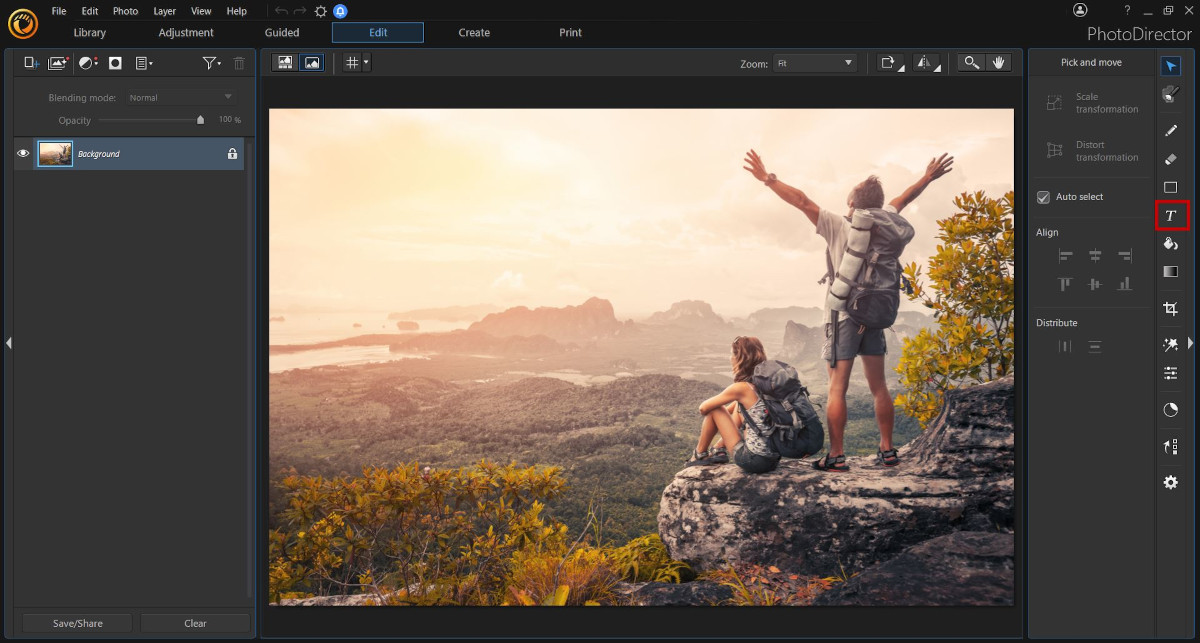Image resolution: width=1200 pixels, height=643 pixels.
Task: Add an adjustment layer
Action: [88, 63]
